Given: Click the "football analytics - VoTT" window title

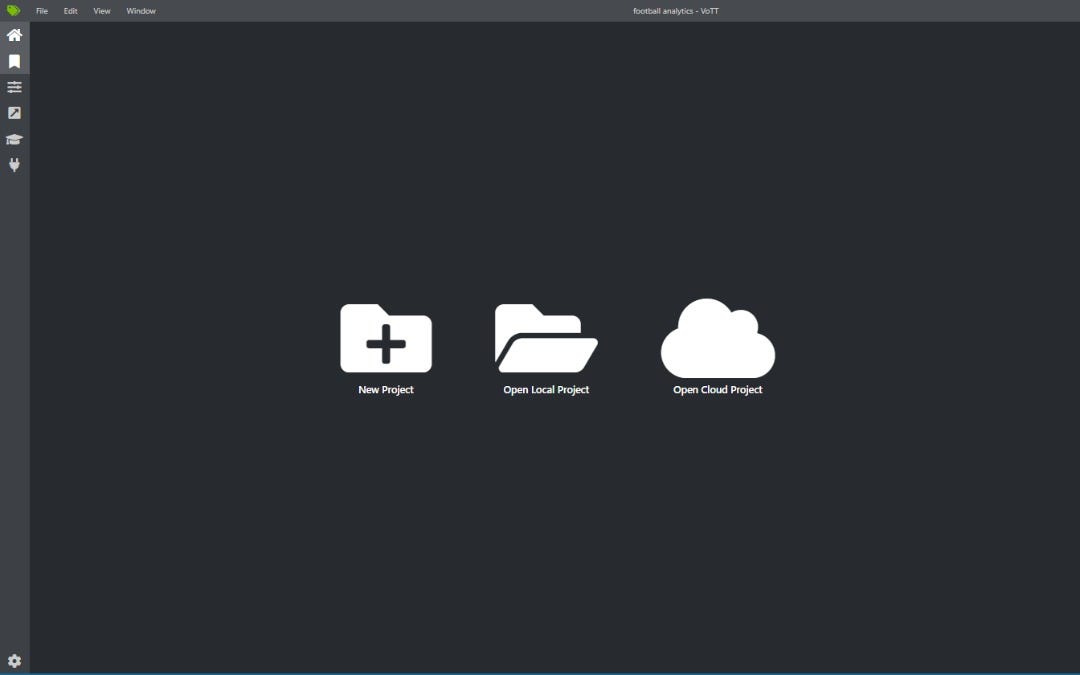Looking at the screenshot, I should (676, 11).
